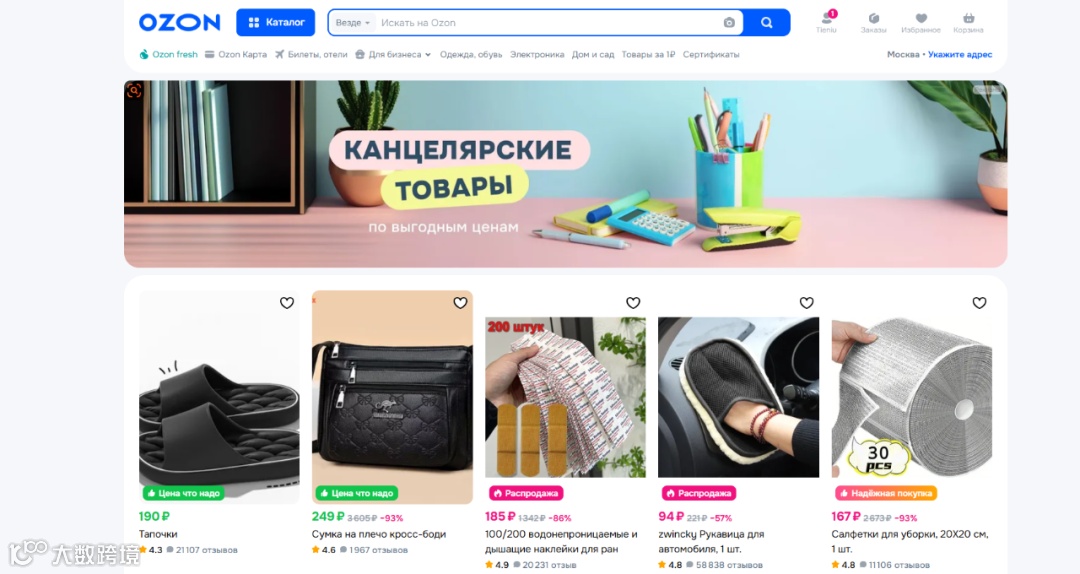Open the Сертификаты link
This screenshot has height=574, width=1080.
coord(711,54)
